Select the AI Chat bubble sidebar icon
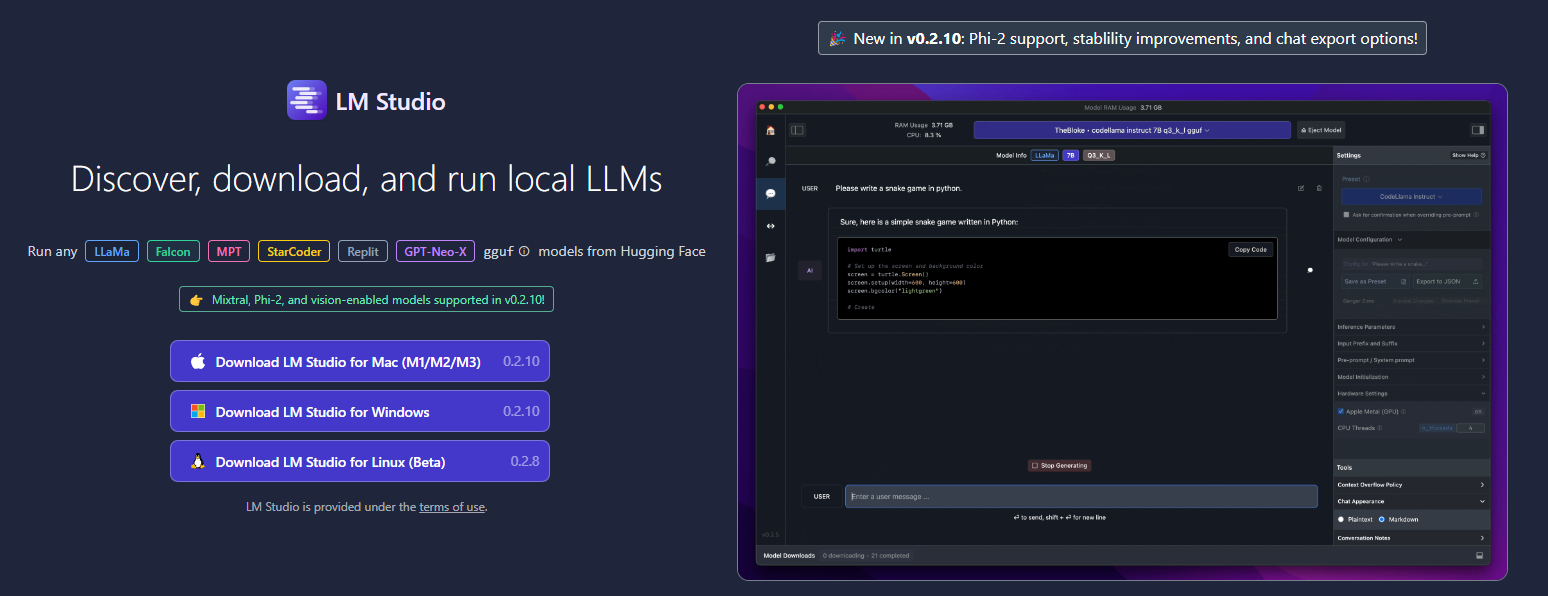The width and height of the screenshot is (1548, 596). [x=770, y=193]
